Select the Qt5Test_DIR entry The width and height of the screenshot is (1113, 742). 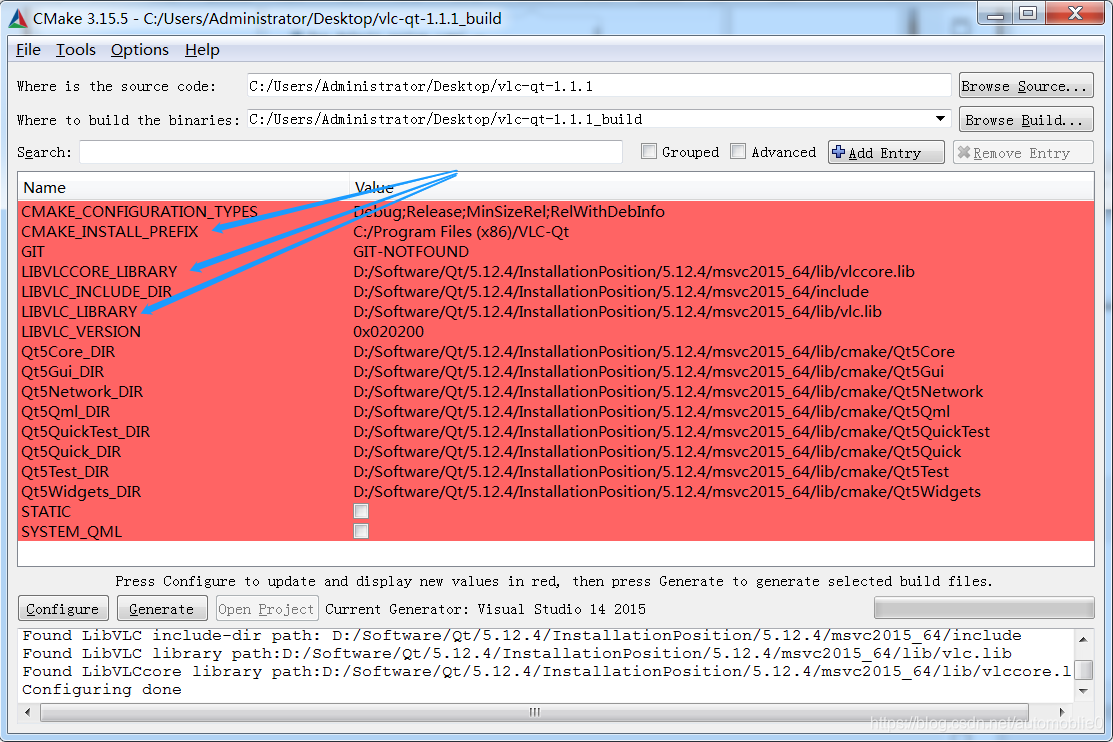click(65, 471)
